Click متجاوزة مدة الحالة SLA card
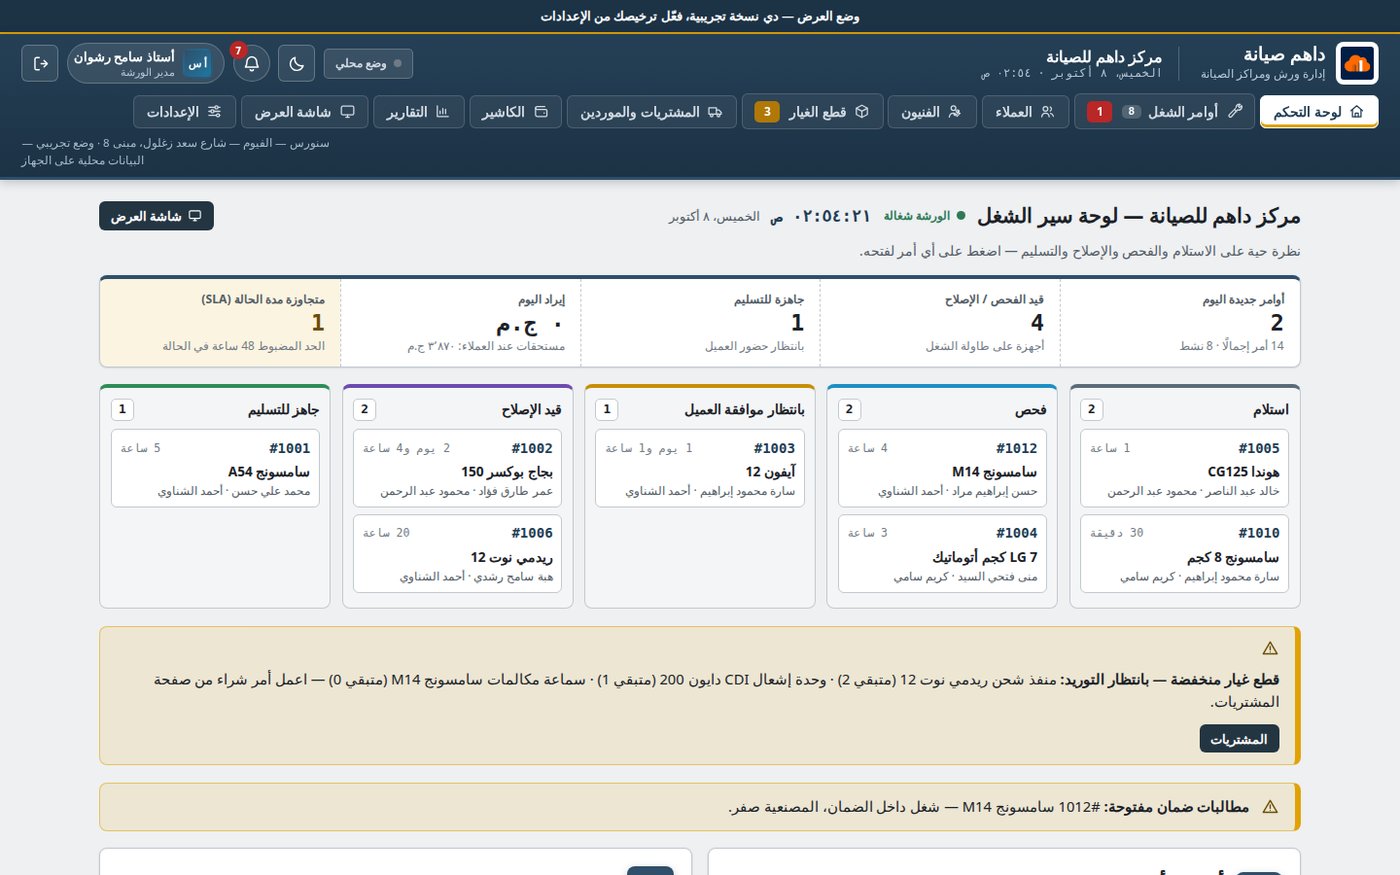Image resolution: width=1400 pixels, height=875 pixels. [220, 322]
